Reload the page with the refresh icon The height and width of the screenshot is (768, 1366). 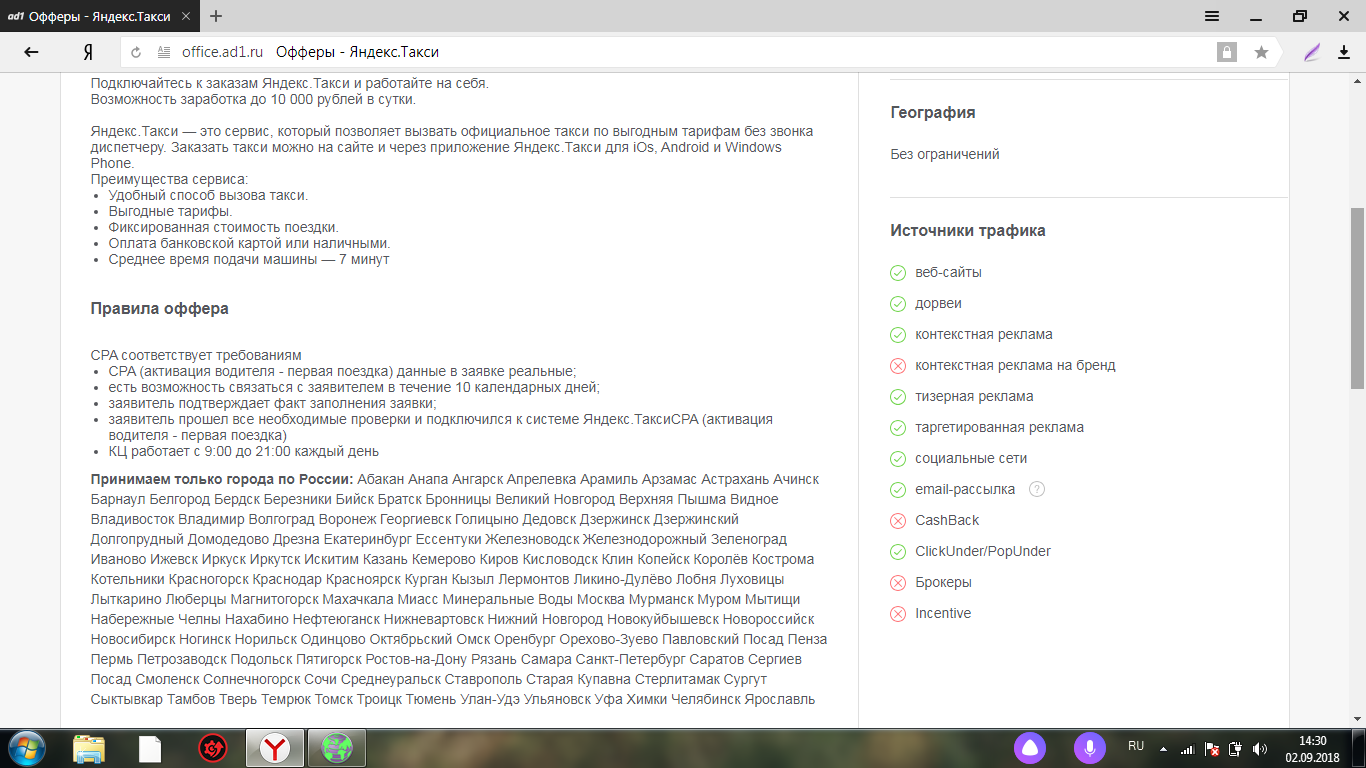tap(136, 52)
